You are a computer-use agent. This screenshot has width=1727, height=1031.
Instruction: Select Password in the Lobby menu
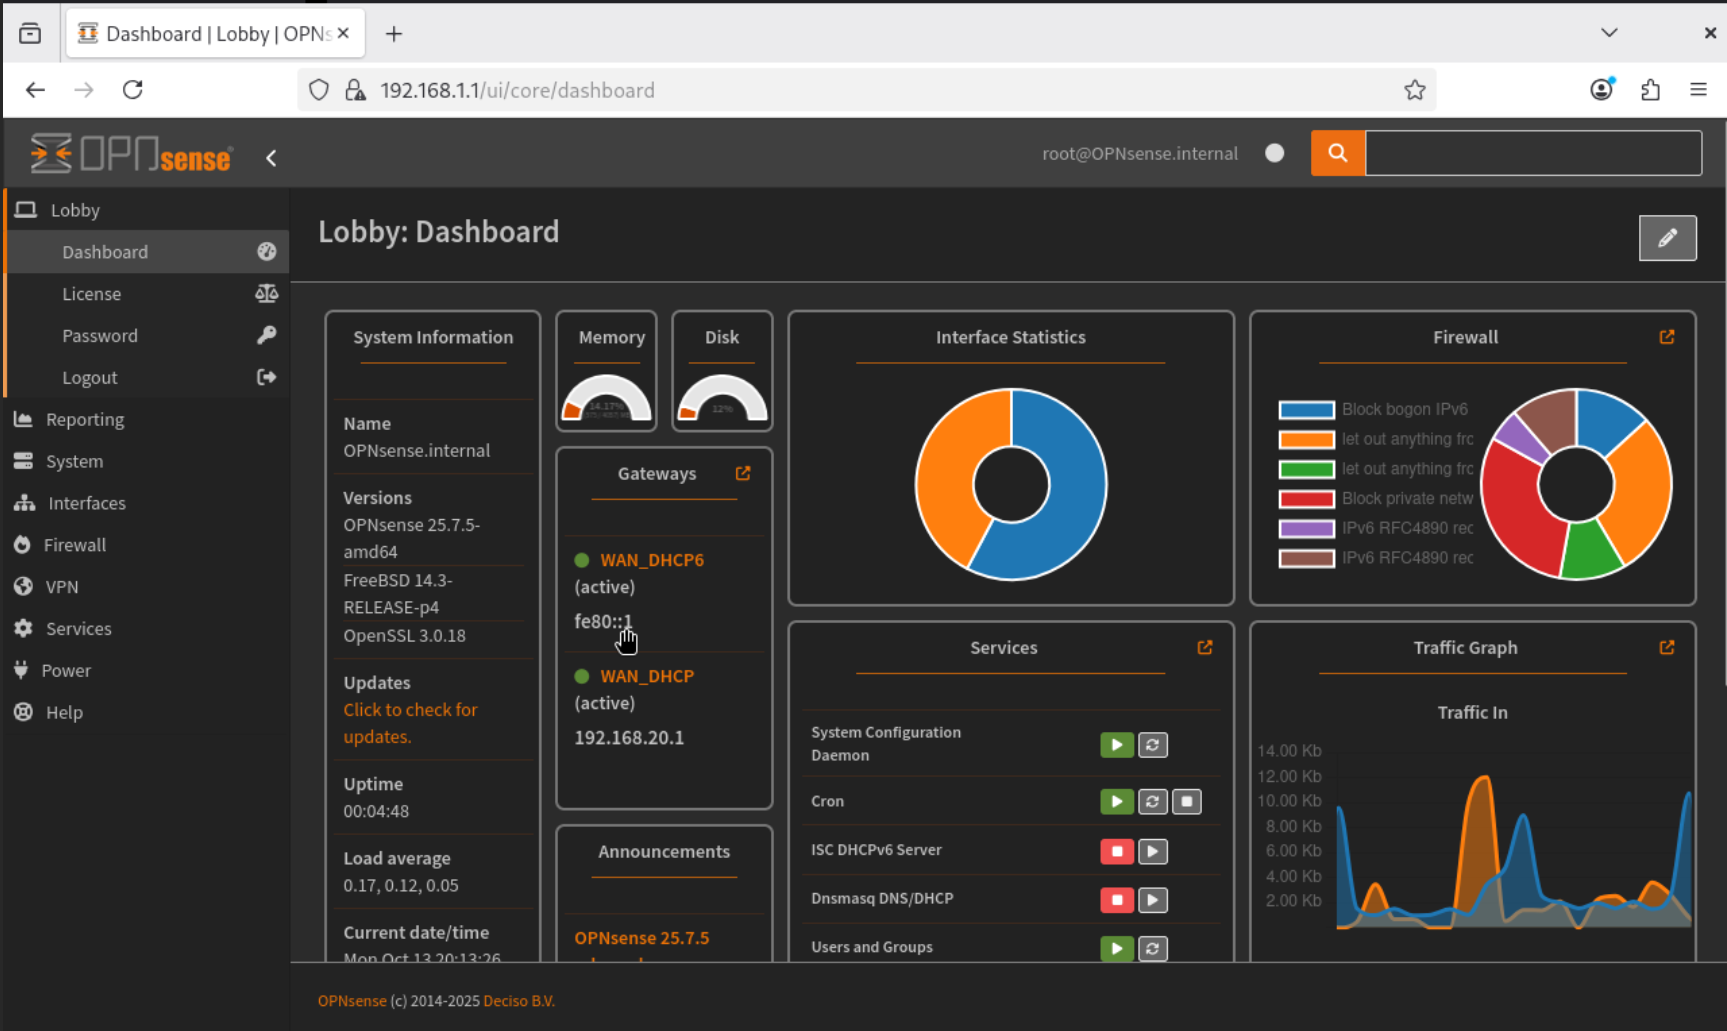99,336
